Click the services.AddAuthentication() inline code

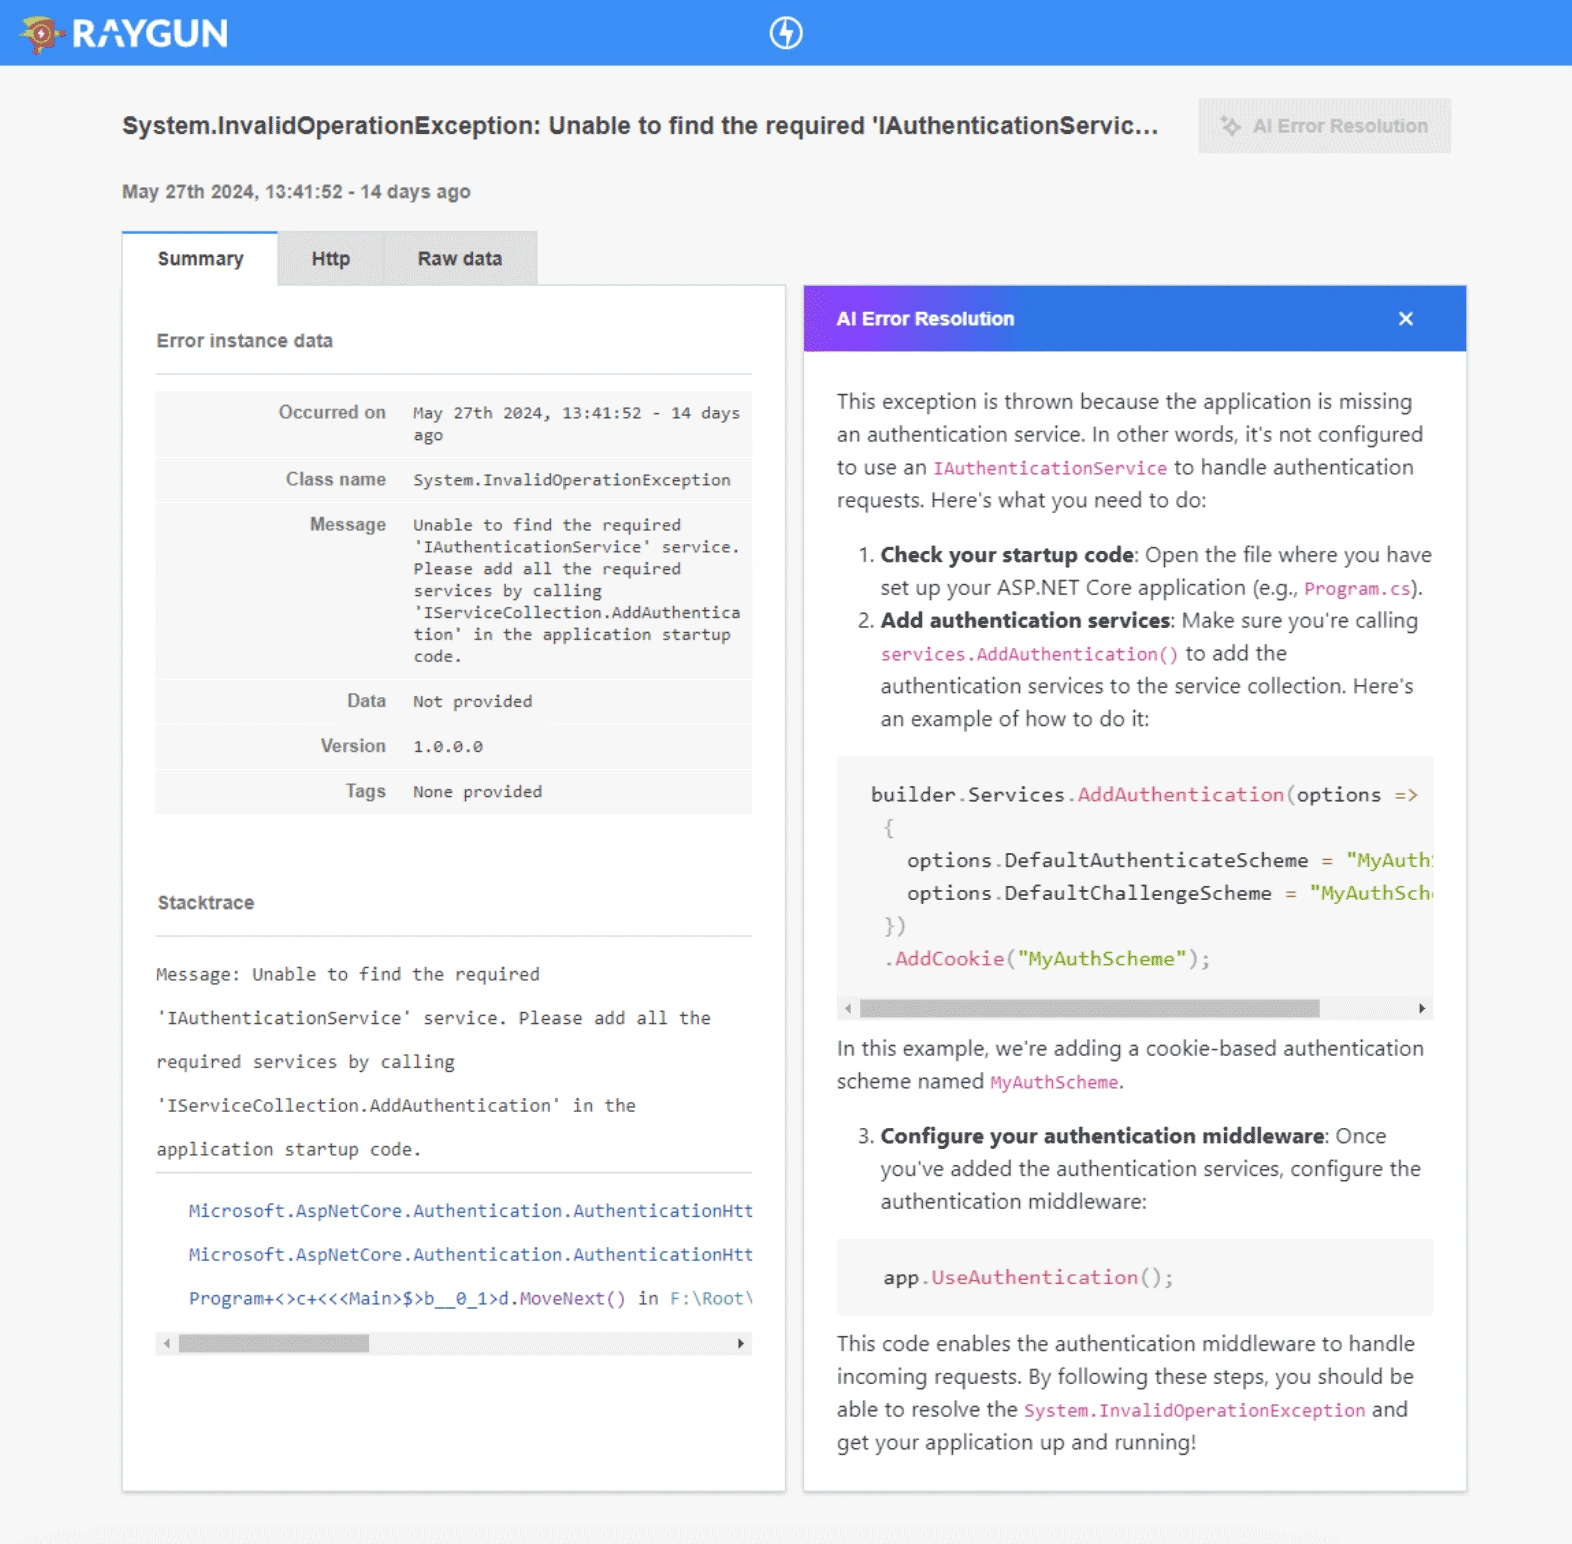coord(1029,654)
